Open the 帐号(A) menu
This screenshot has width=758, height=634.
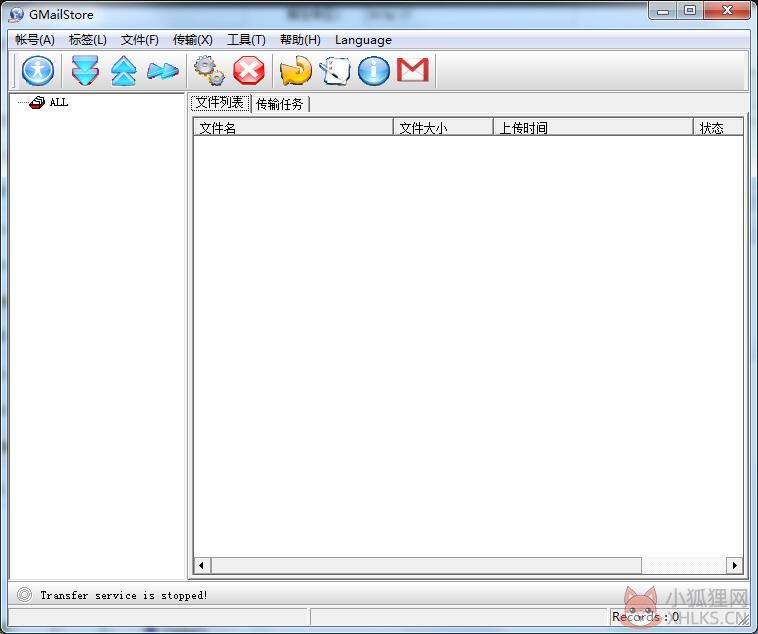click(35, 40)
